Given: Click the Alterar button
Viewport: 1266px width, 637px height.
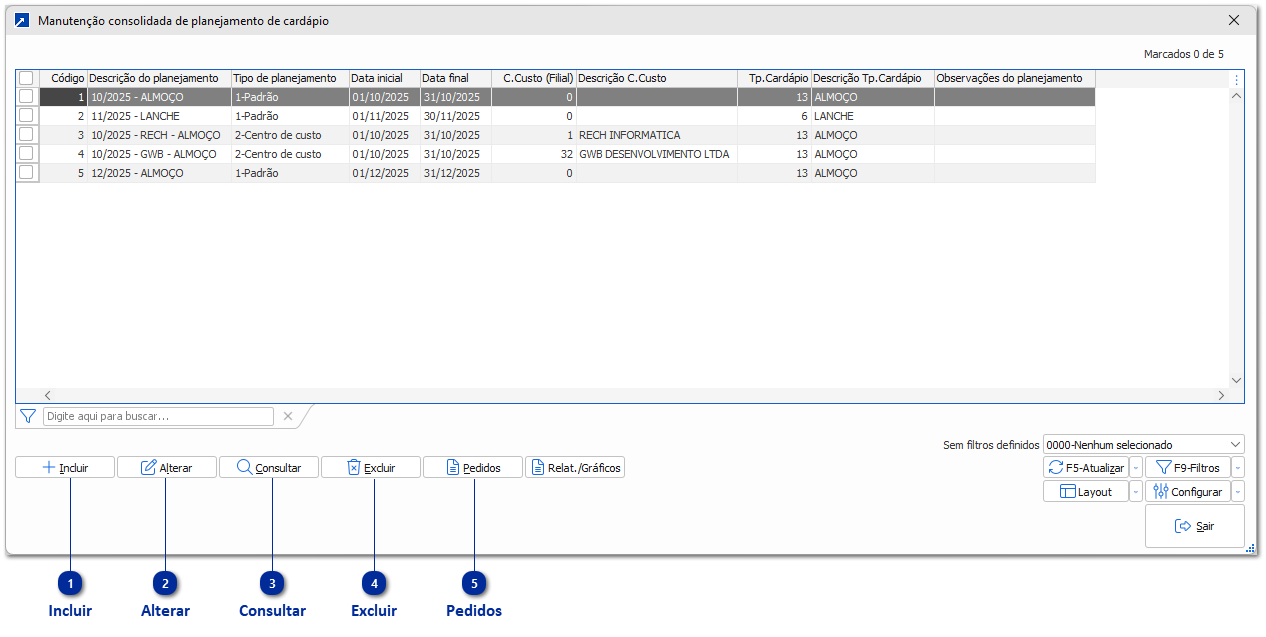Looking at the screenshot, I should [x=167, y=467].
